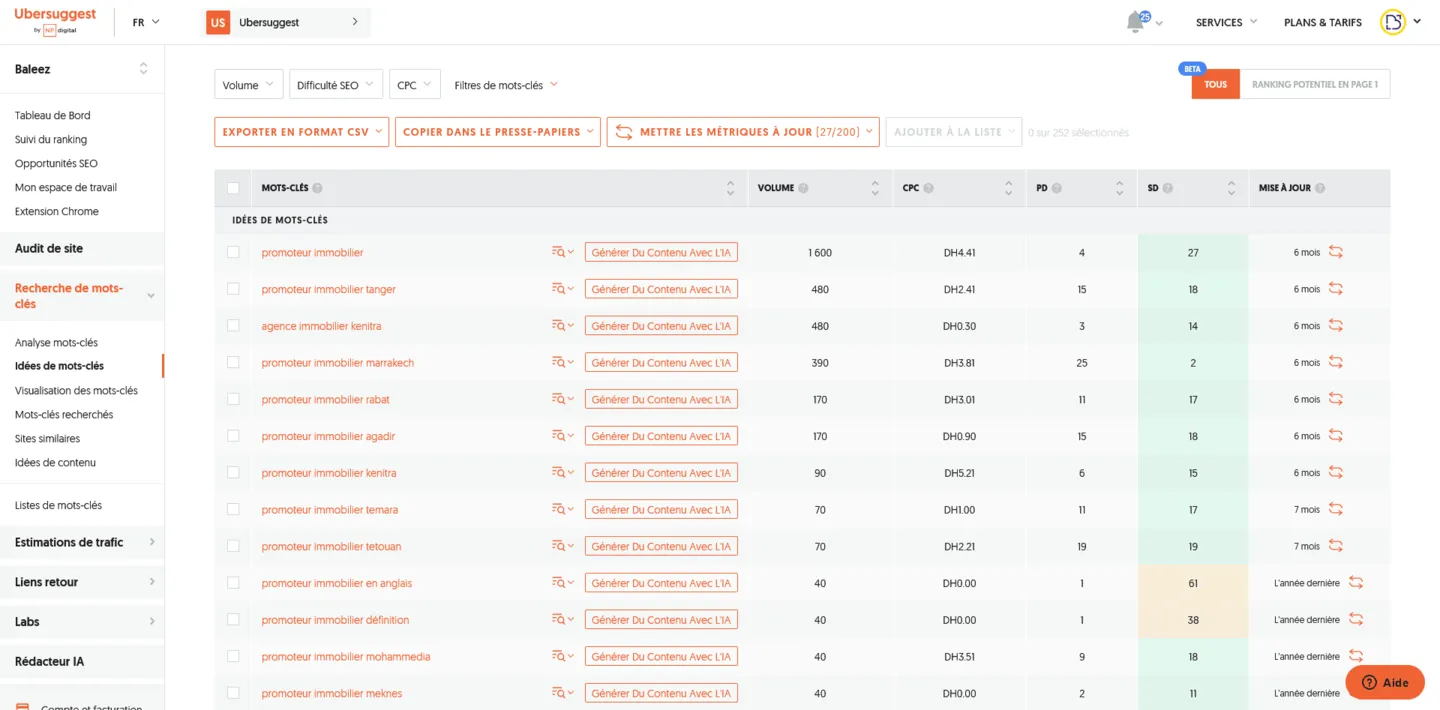Open search options icon for promoteur immobilier meknes
The image size is (1440, 710).
(563, 693)
